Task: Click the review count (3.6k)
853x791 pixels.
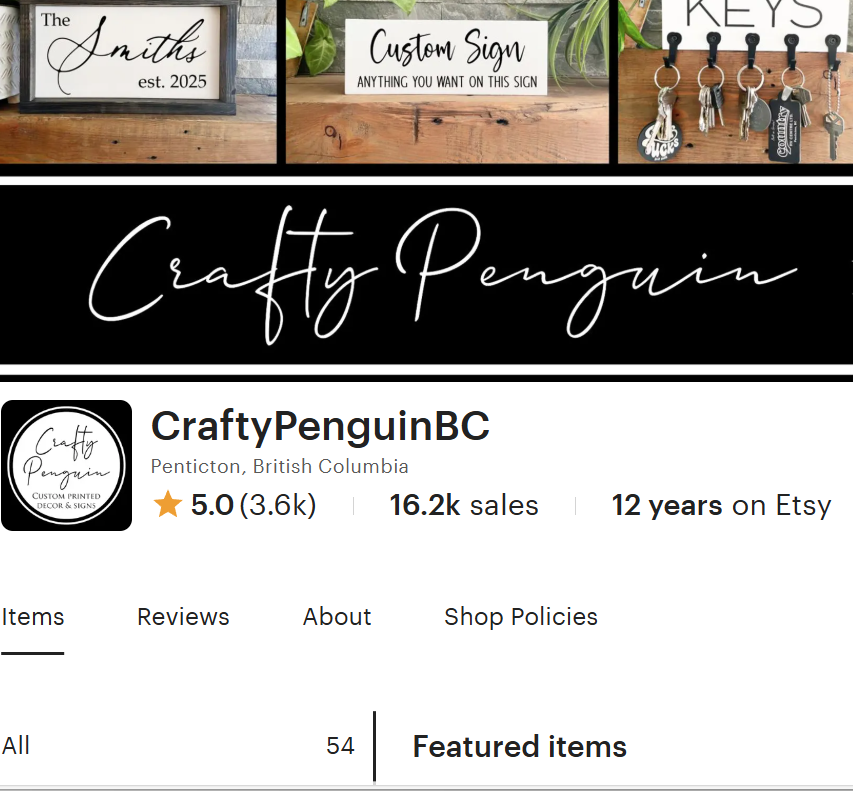Action: click(x=277, y=505)
